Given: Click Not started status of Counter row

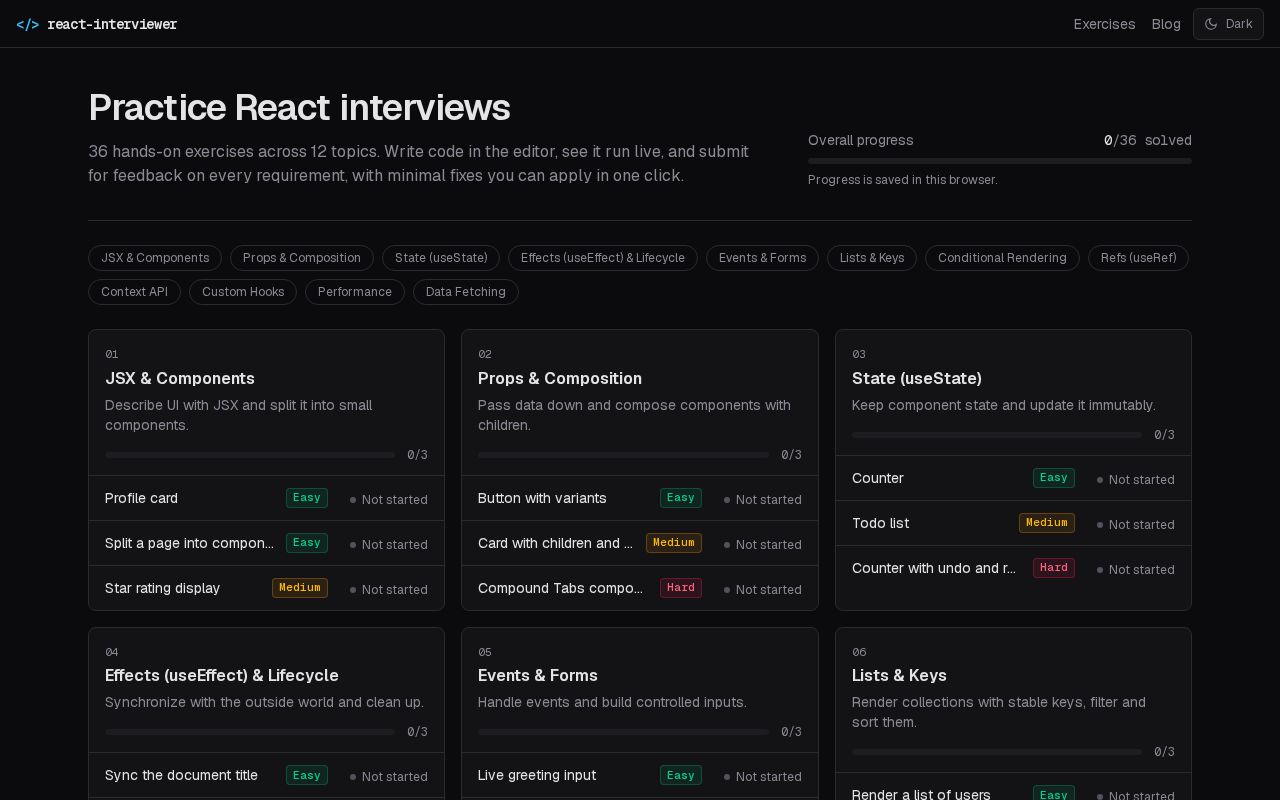Looking at the screenshot, I should 1136,480.
